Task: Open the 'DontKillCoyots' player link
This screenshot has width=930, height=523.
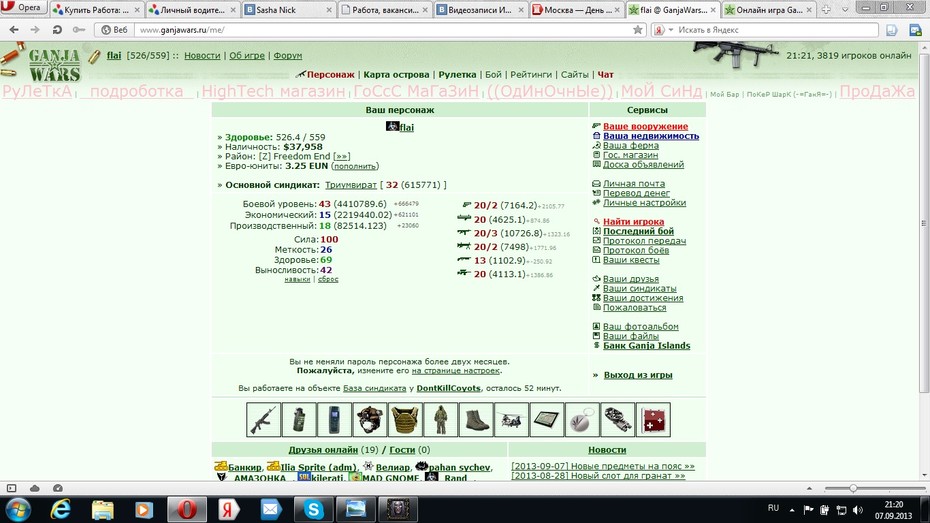Action: point(448,388)
